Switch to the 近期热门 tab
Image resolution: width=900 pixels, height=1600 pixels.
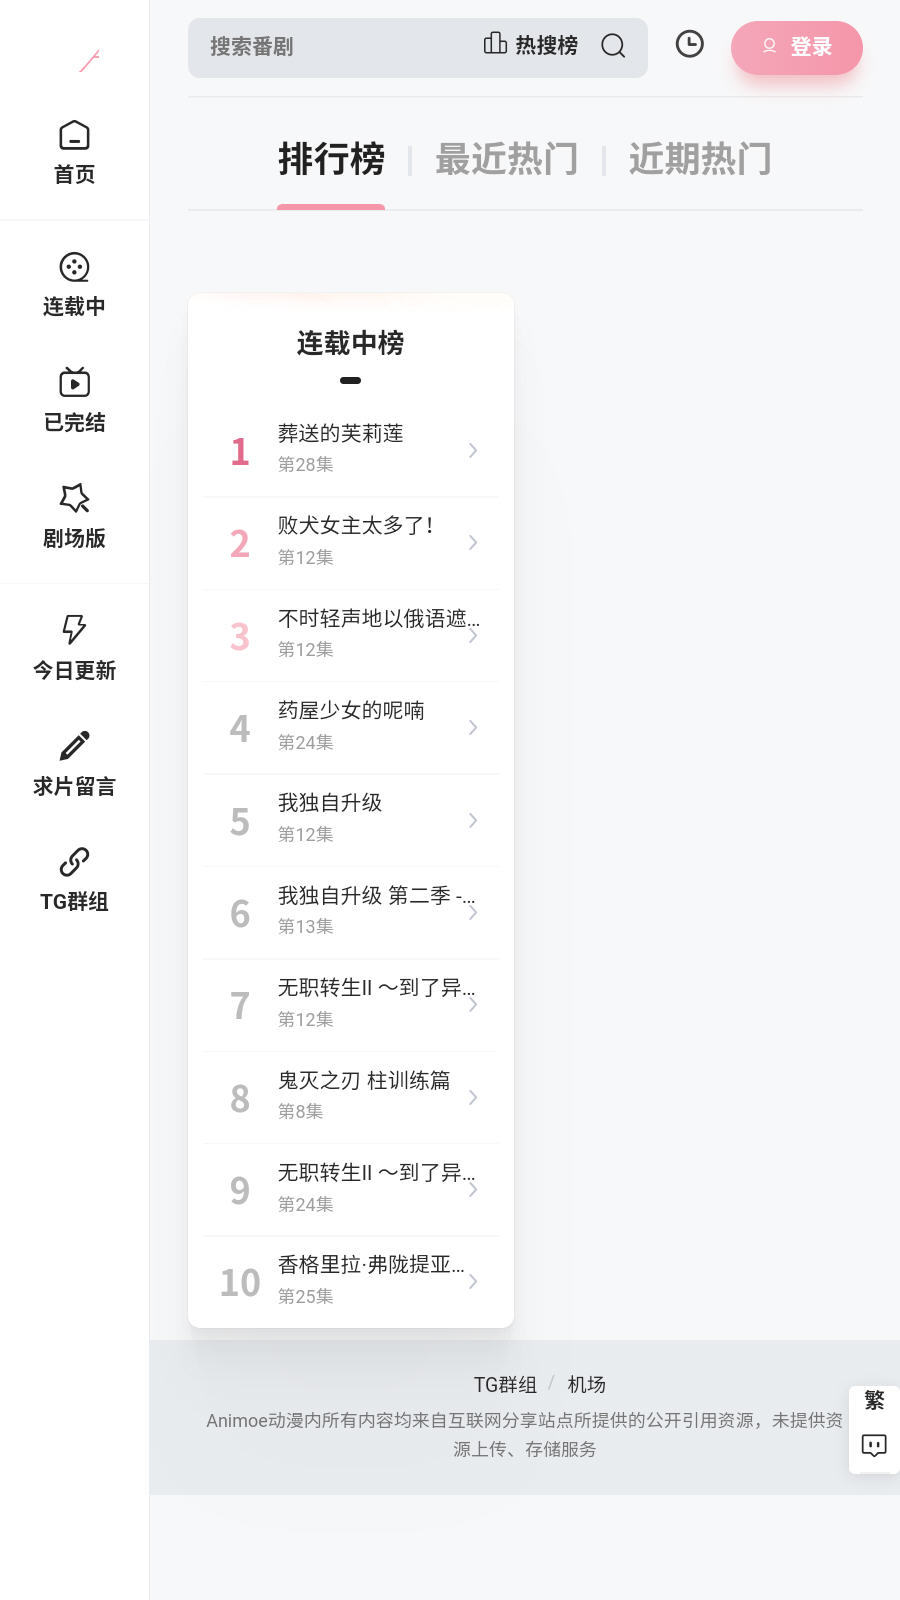pyautogui.click(x=700, y=159)
